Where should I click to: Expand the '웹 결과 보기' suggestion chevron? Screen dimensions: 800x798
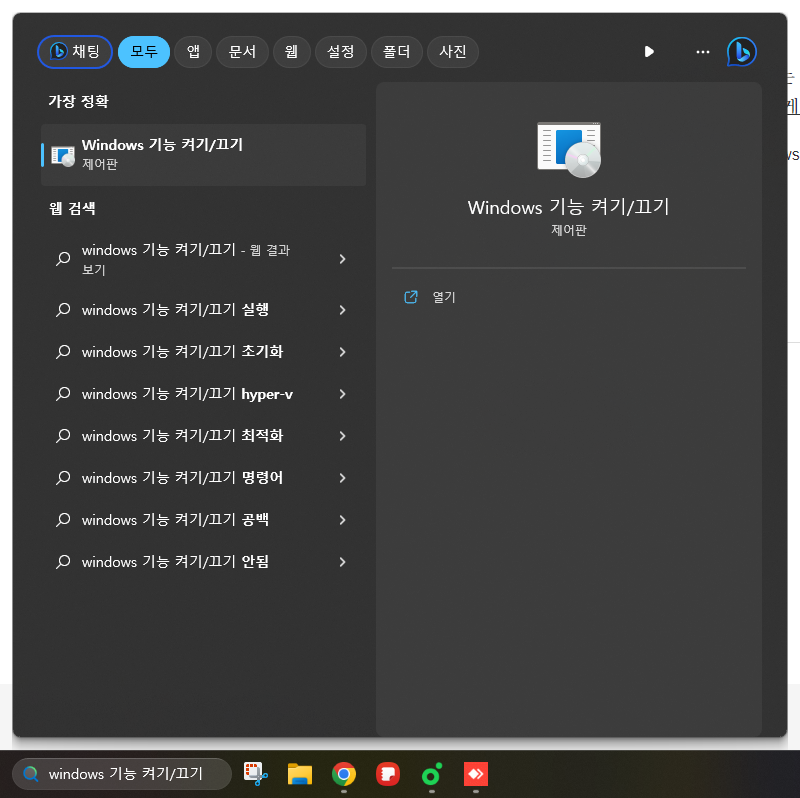point(342,259)
